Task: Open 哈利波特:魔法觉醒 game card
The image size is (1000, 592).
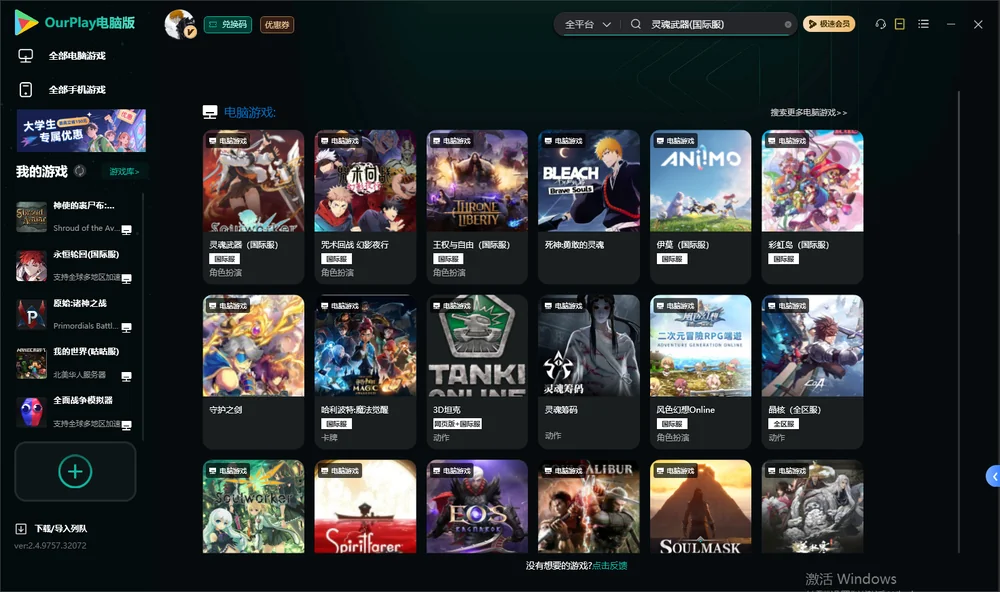Action: pyautogui.click(x=365, y=372)
